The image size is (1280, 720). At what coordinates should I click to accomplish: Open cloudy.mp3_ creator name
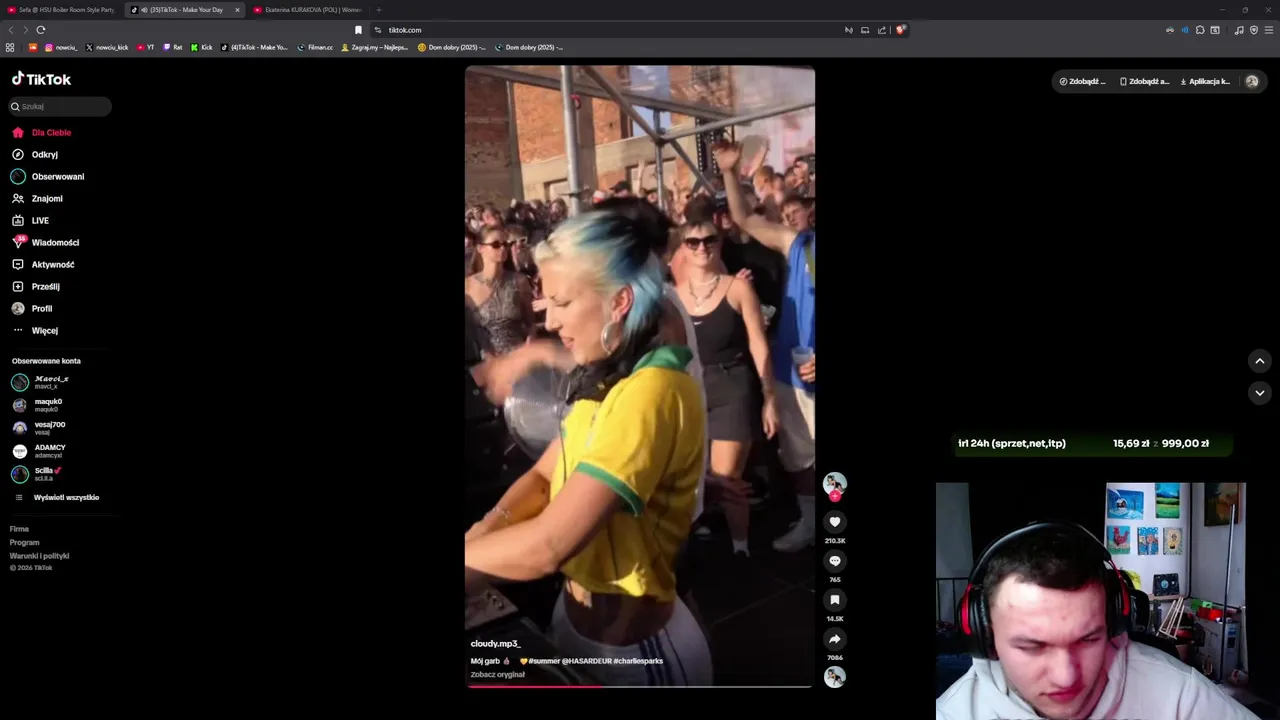click(x=495, y=644)
